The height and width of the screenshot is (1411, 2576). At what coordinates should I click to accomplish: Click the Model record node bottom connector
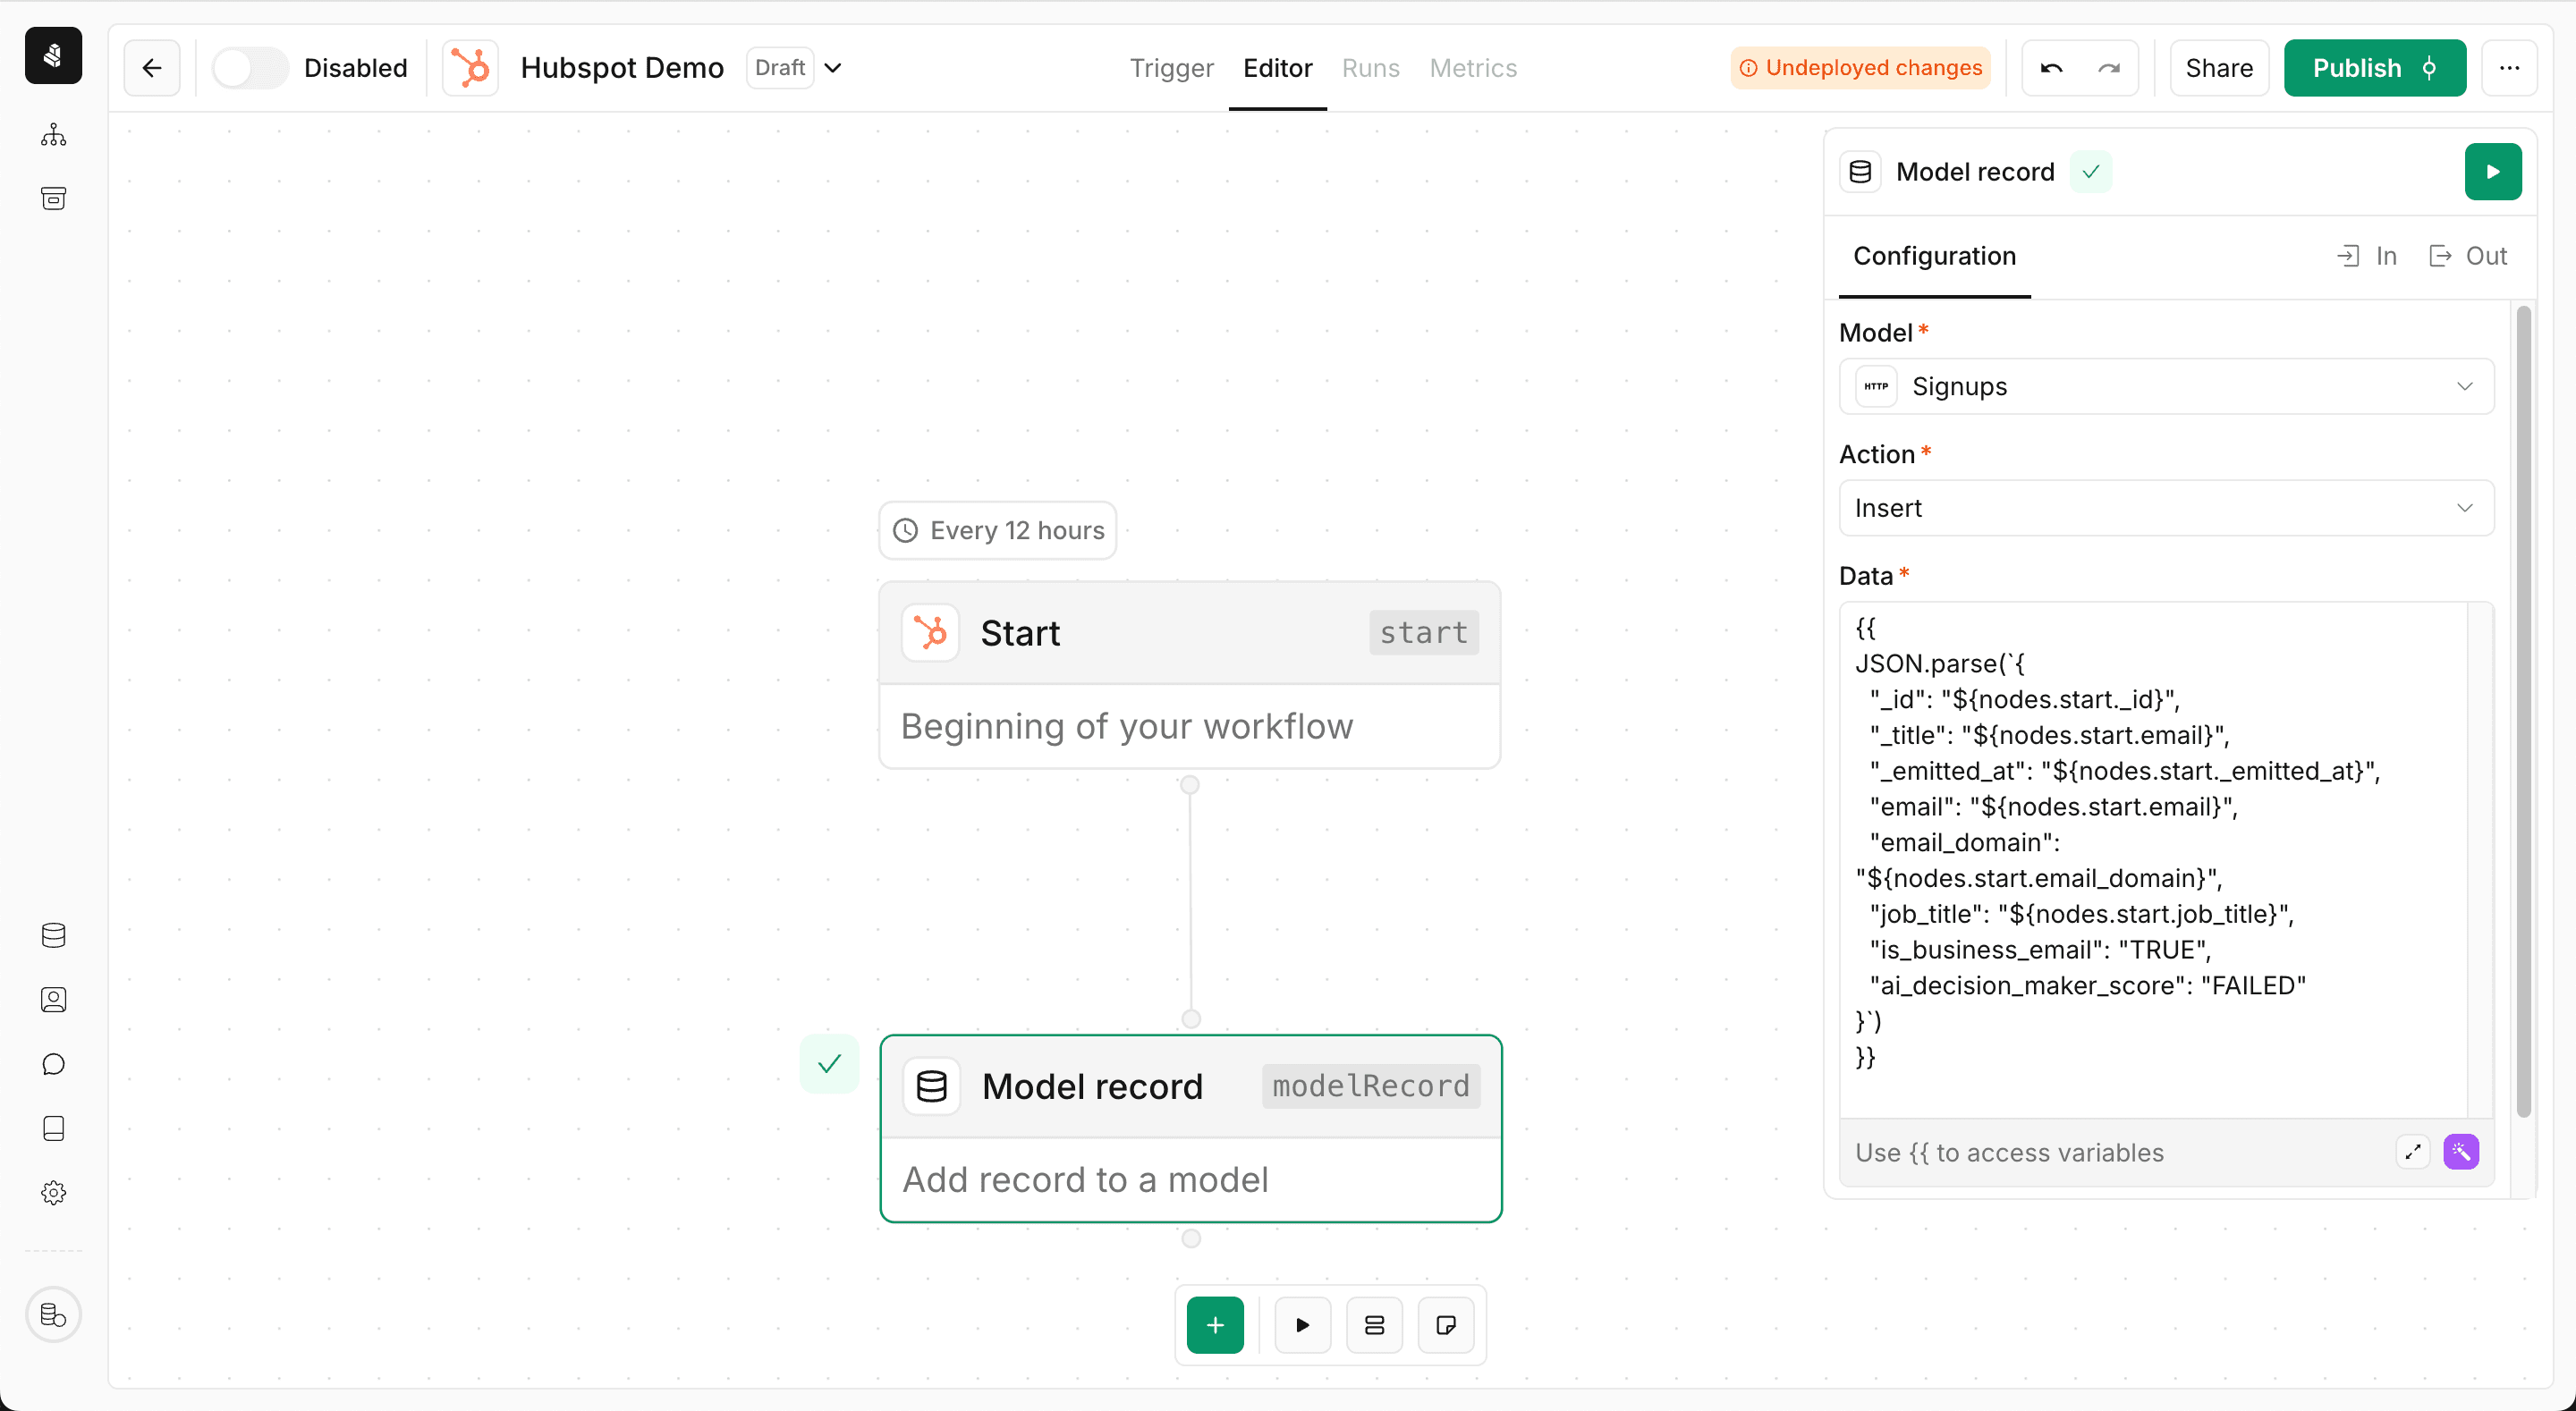(x=1191, y=1239)
